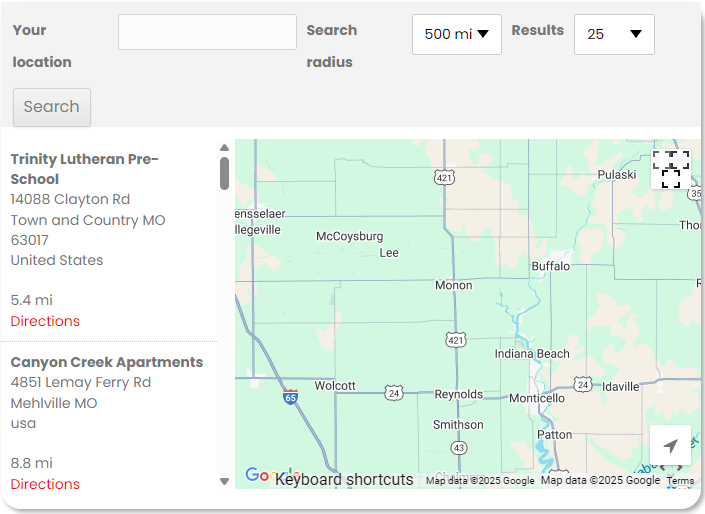Click the scroll down arrow of results list
Screen dimensions: 705x514
click(224, 481)
